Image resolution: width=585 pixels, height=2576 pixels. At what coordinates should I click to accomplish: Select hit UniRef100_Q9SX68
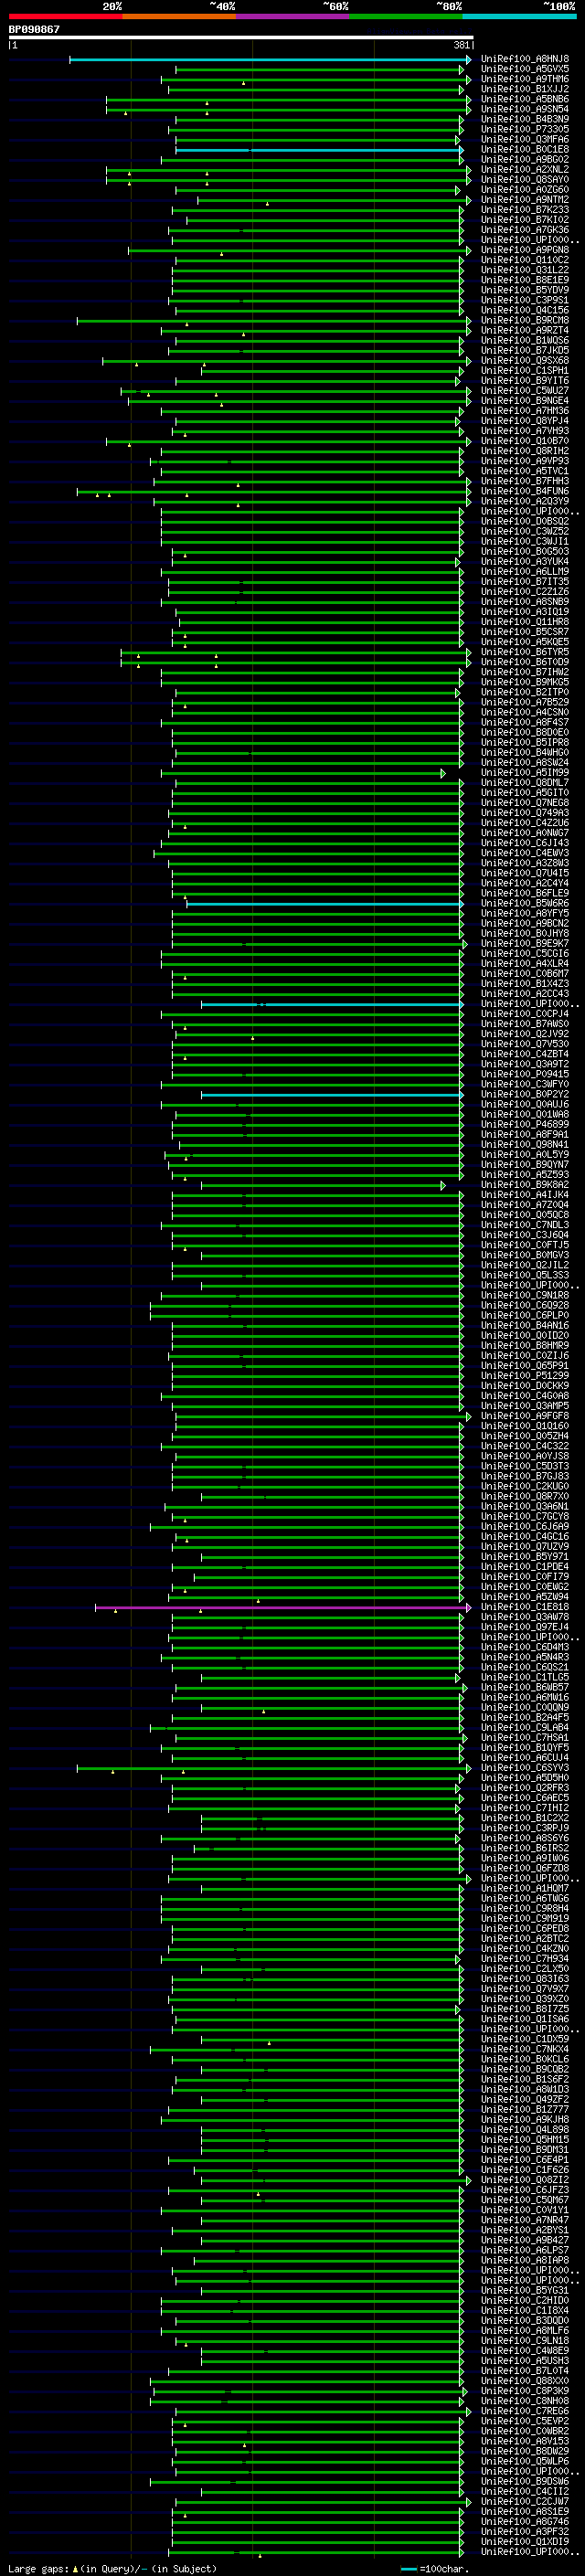(x=525, y=361)
